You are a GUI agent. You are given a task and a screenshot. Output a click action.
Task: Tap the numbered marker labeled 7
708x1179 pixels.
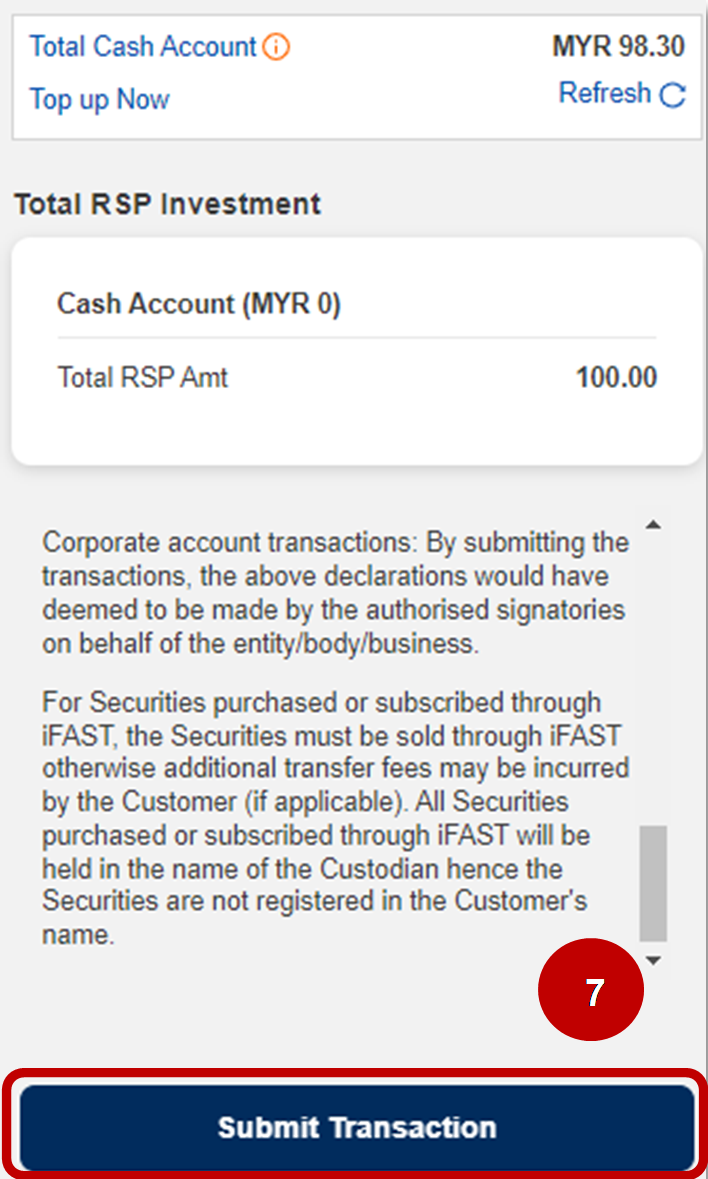590,990
